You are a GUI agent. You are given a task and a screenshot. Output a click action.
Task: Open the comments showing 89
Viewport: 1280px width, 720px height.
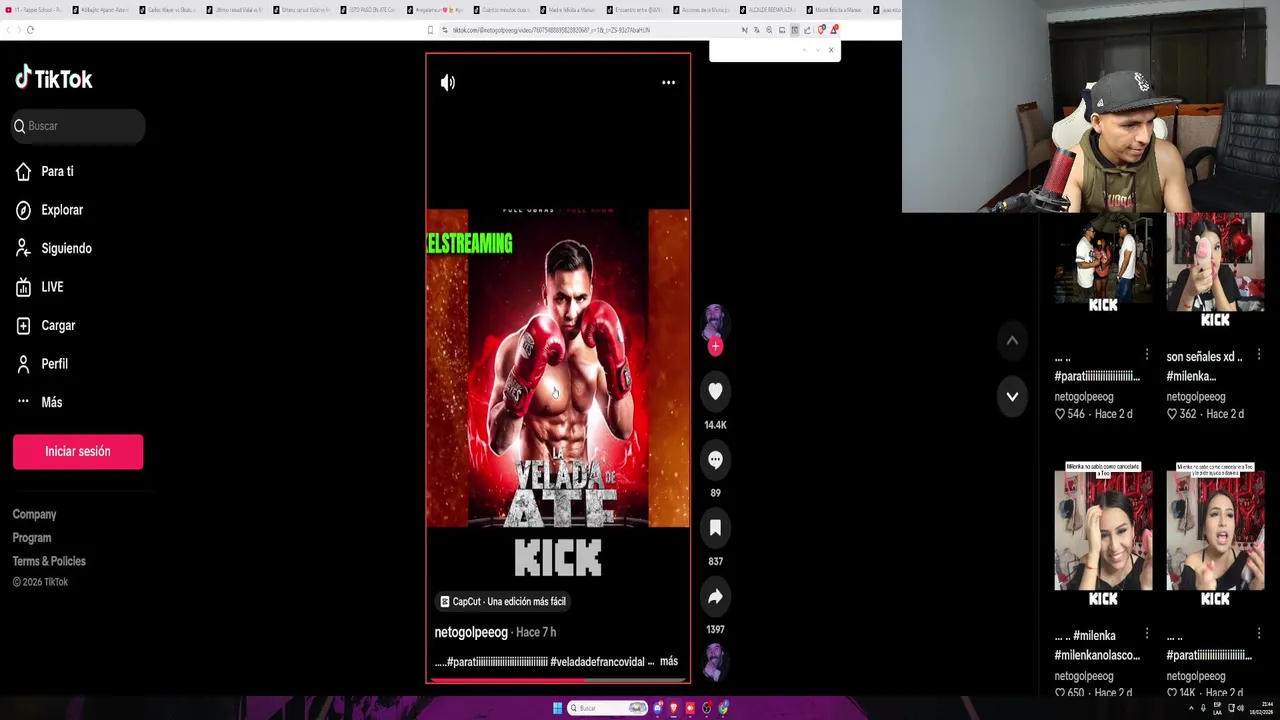715,460
